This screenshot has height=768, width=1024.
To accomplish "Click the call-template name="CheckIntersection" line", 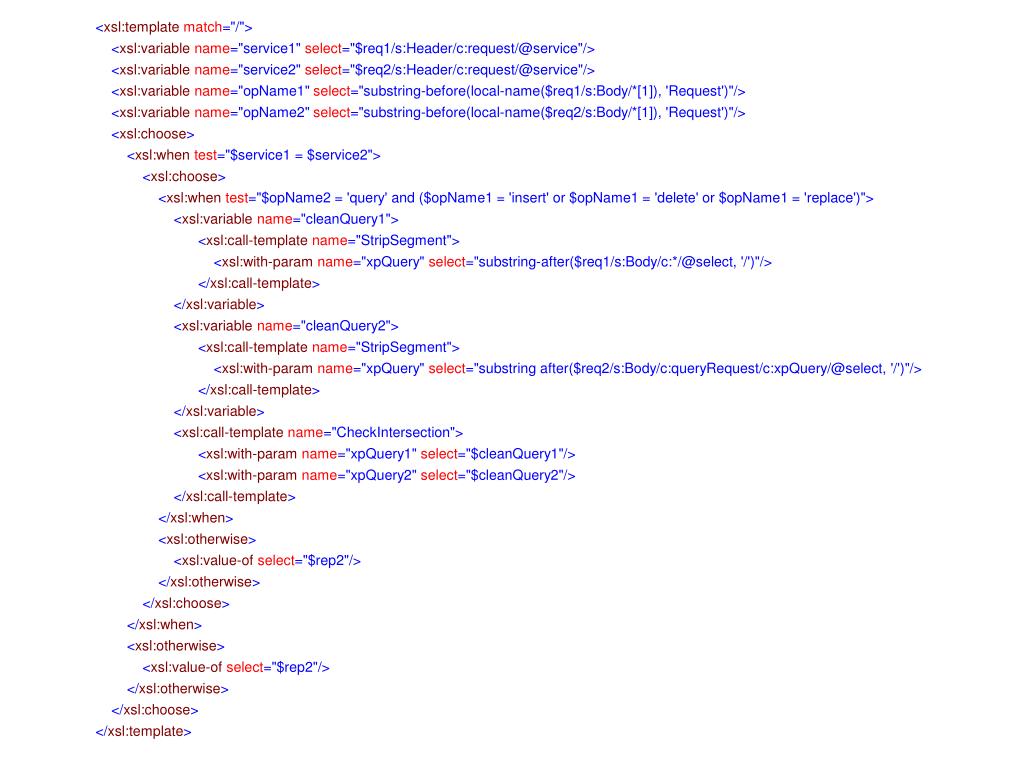I will coord(318,432).
